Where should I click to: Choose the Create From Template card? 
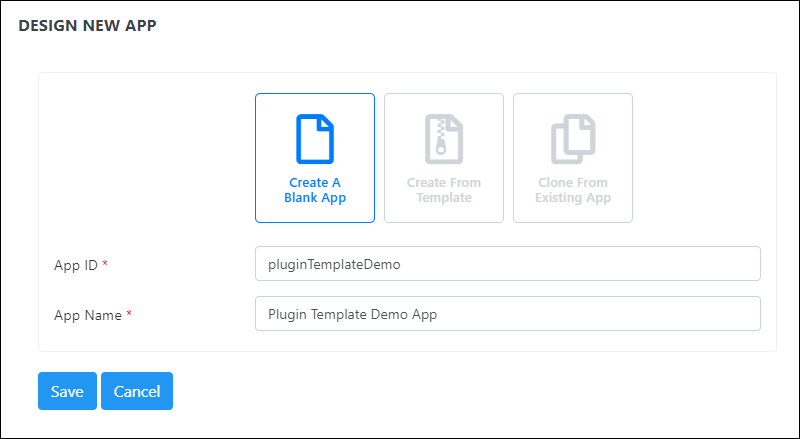click(x=444, y=158)
